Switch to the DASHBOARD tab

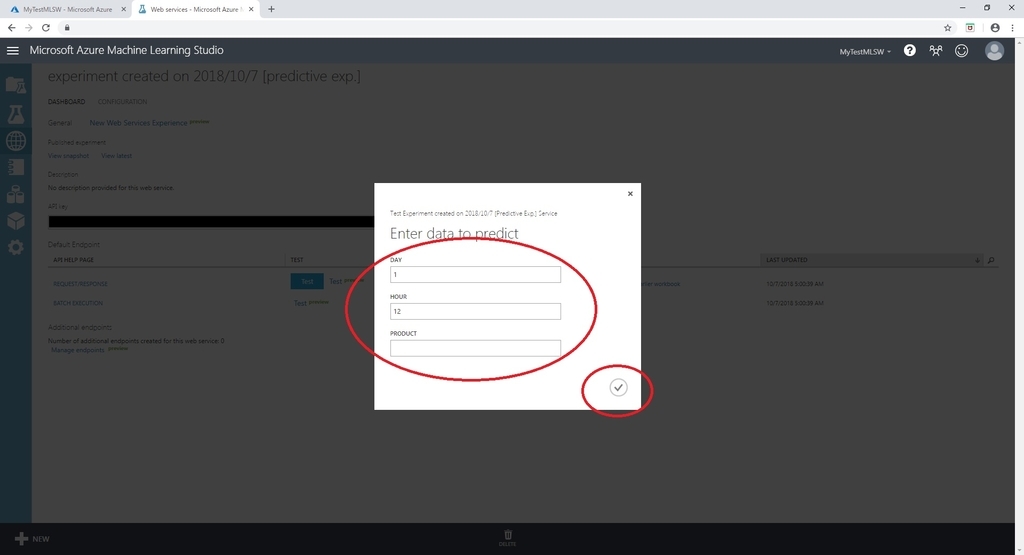[x=67, y=102]
